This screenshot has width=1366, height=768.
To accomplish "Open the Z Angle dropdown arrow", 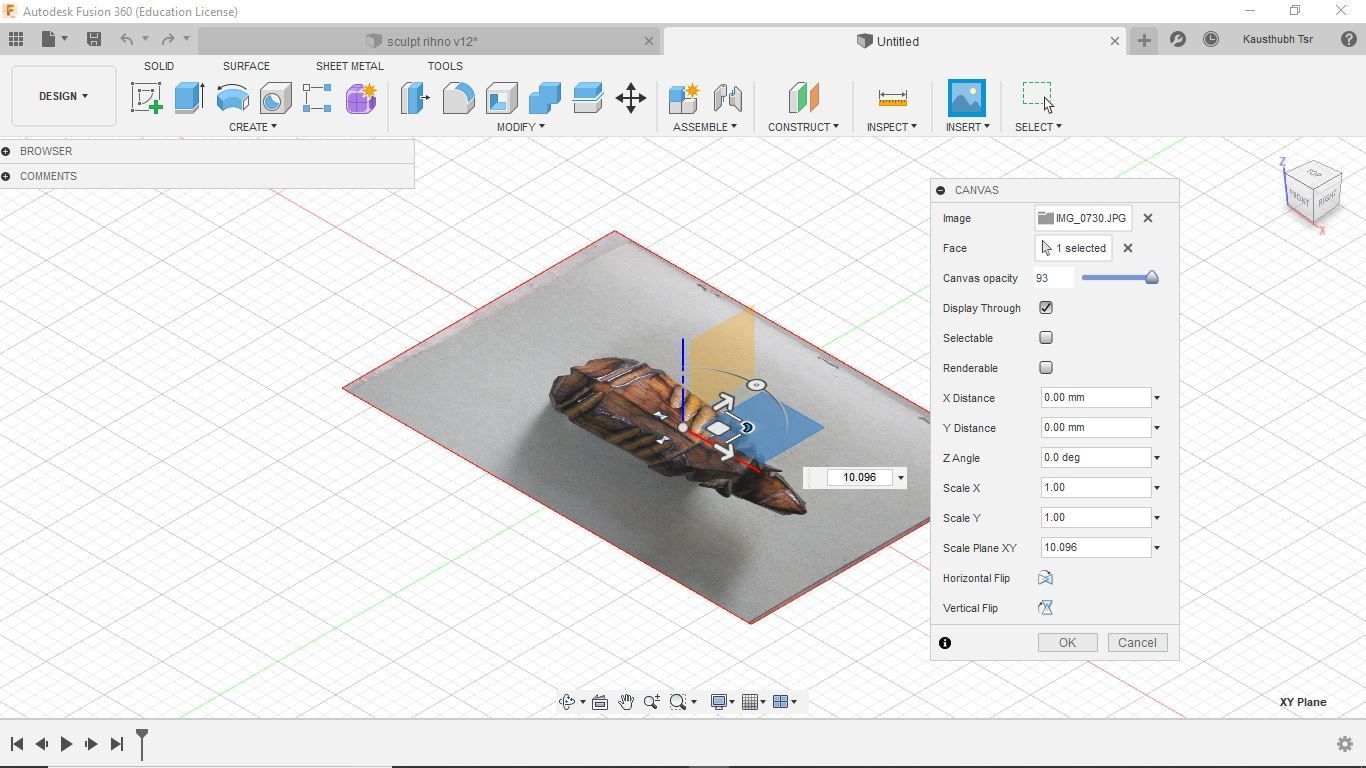I will pos(1156,457).
